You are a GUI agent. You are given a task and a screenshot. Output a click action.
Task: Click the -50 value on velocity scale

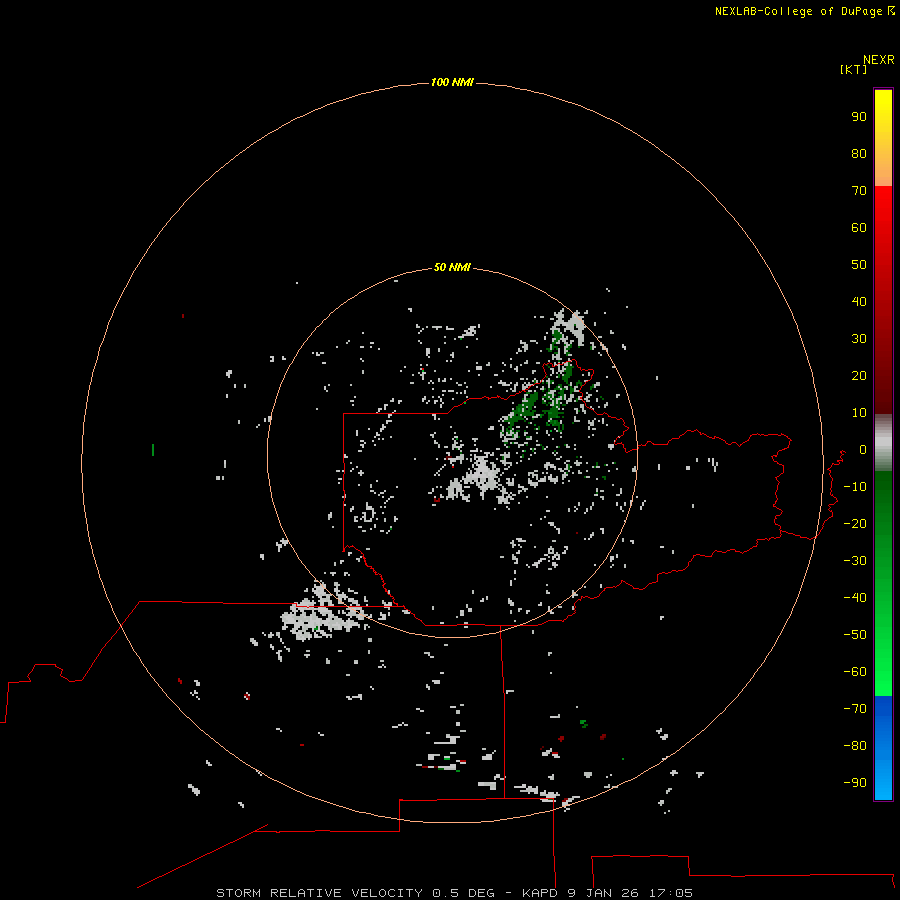coord(855,634)
